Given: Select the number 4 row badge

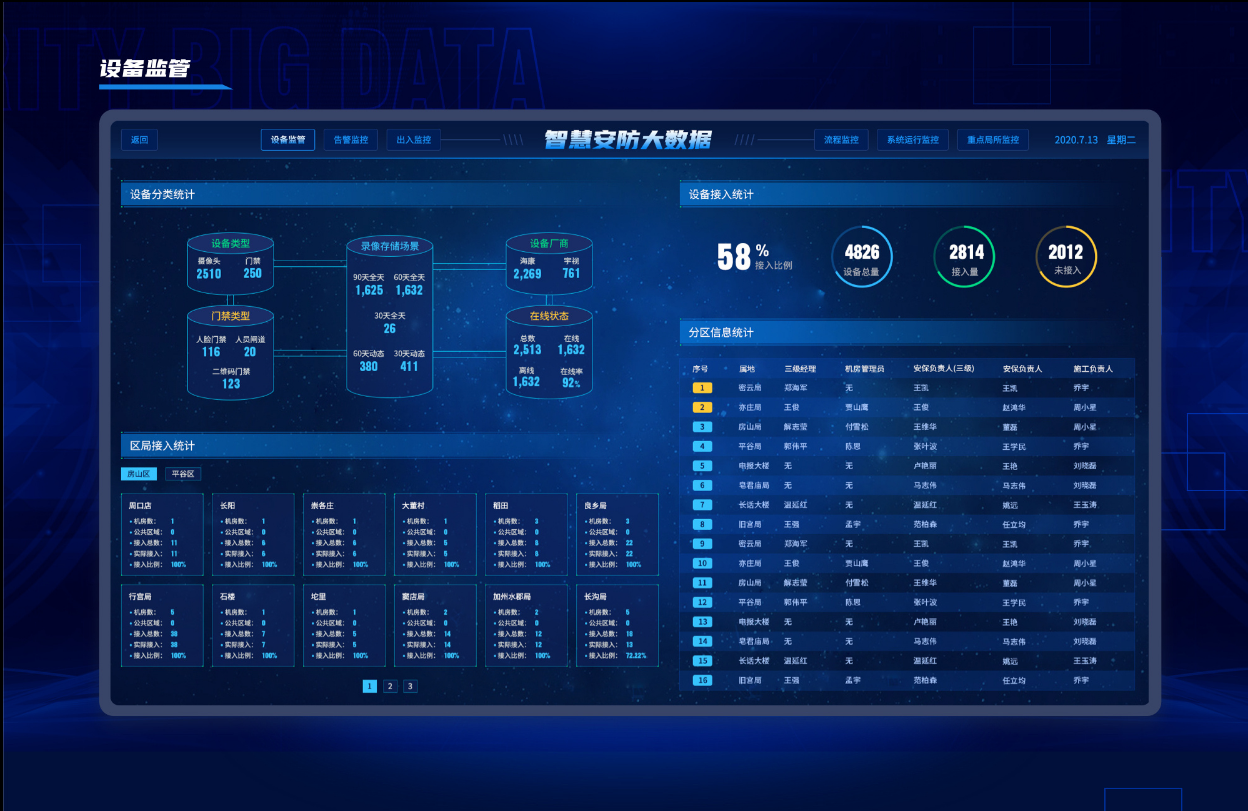Looking at the screenshot, I should click(x=702, y=446).
